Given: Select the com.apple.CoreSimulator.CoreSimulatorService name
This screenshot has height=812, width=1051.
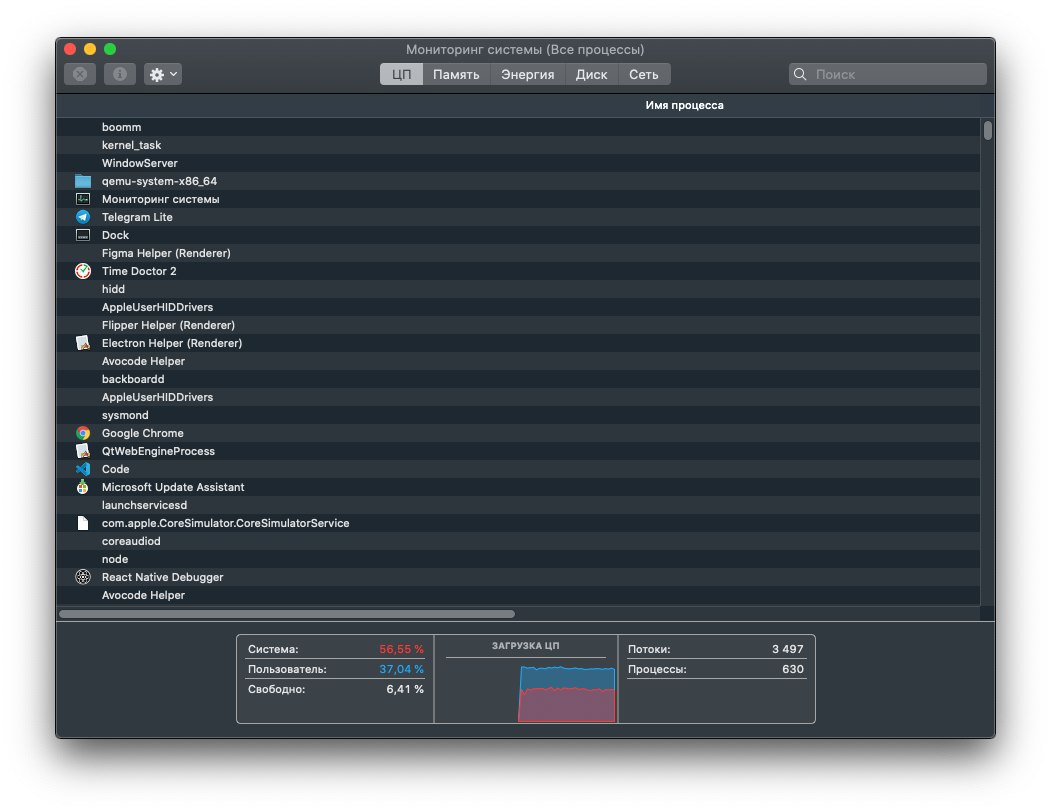Looking at the screenshot, I should pos(225,523).
